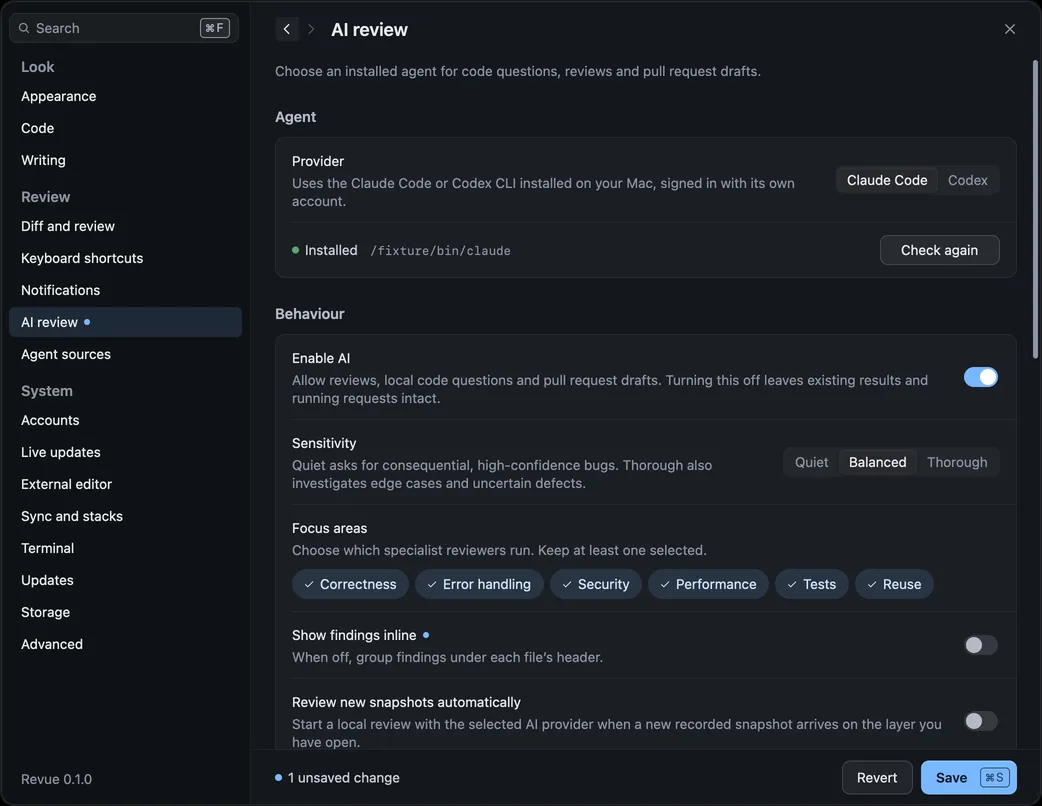This screenshot has height=806, width=1042.
Task: Select Claude Code as provider
Action: 886,180
